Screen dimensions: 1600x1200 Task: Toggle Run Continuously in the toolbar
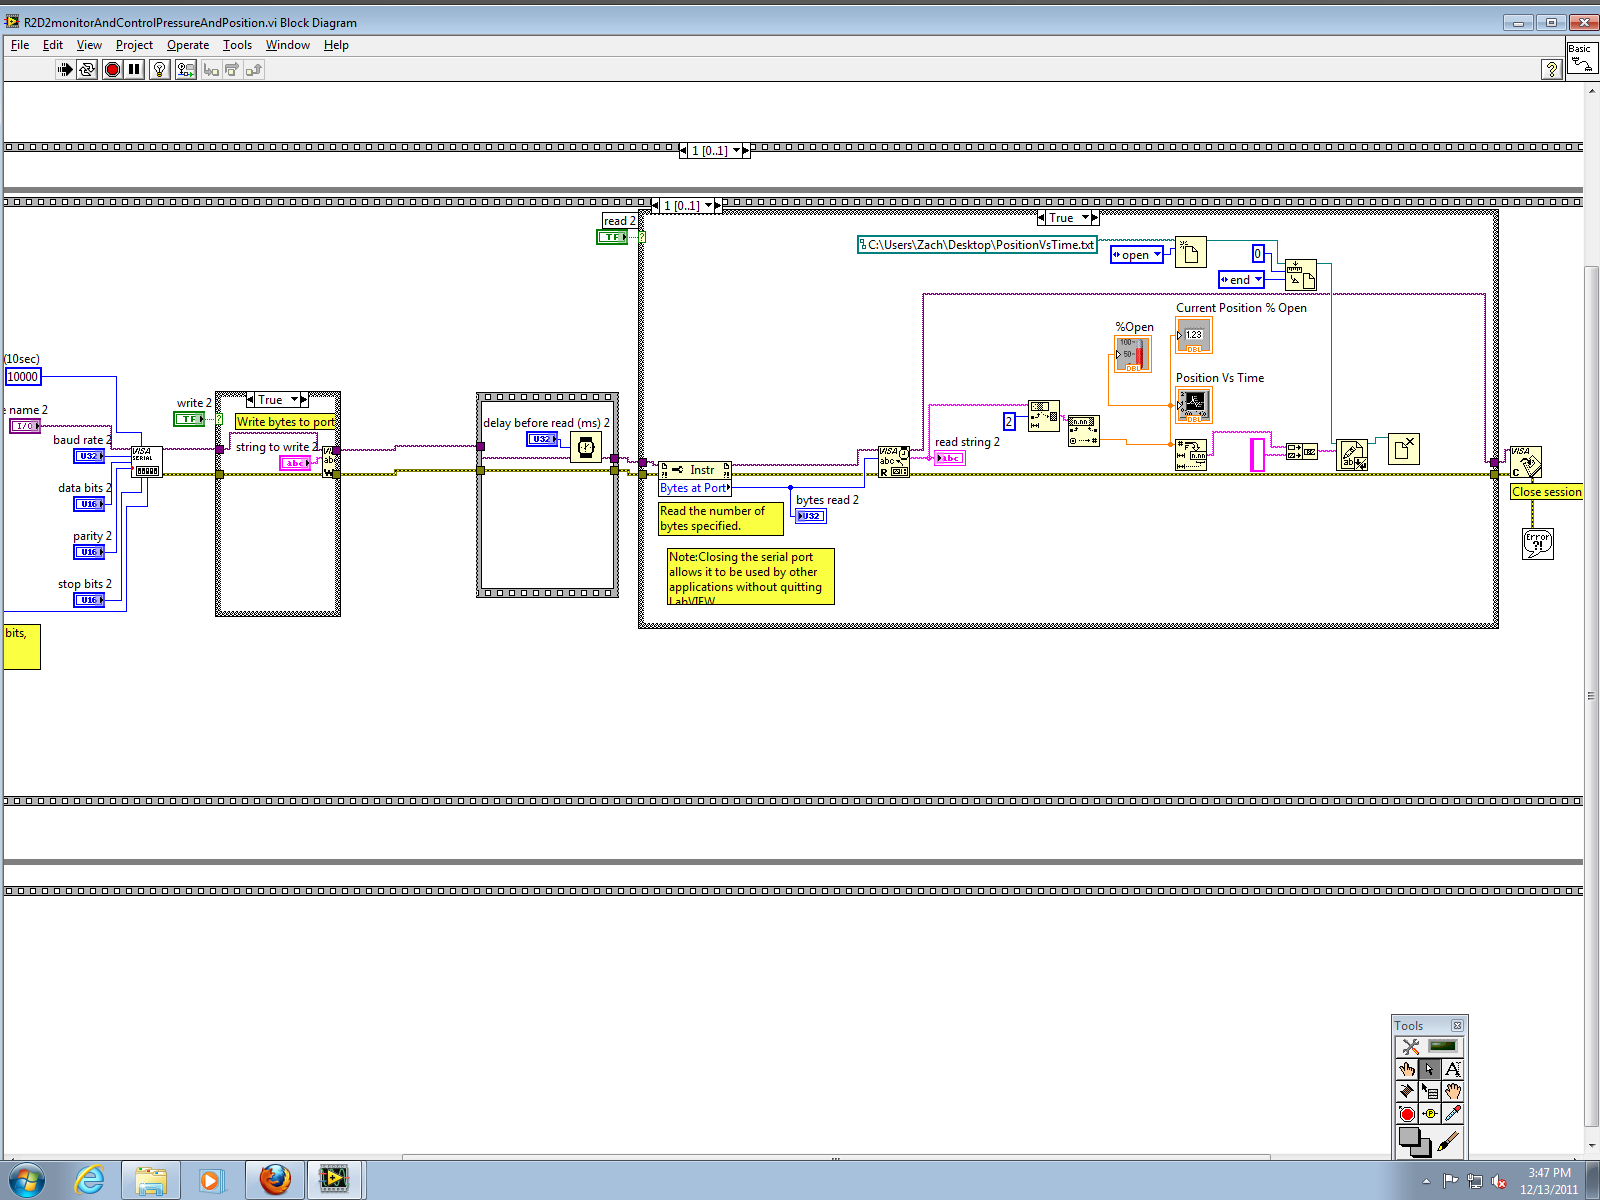point(87,69)
